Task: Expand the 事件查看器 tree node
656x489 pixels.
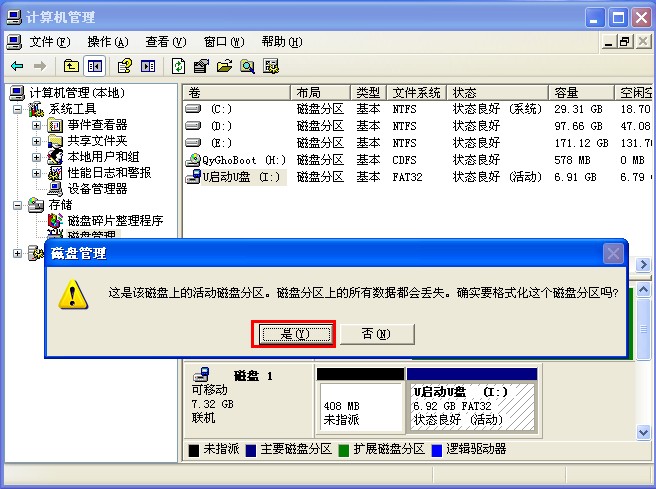Action: coord(37,125)
